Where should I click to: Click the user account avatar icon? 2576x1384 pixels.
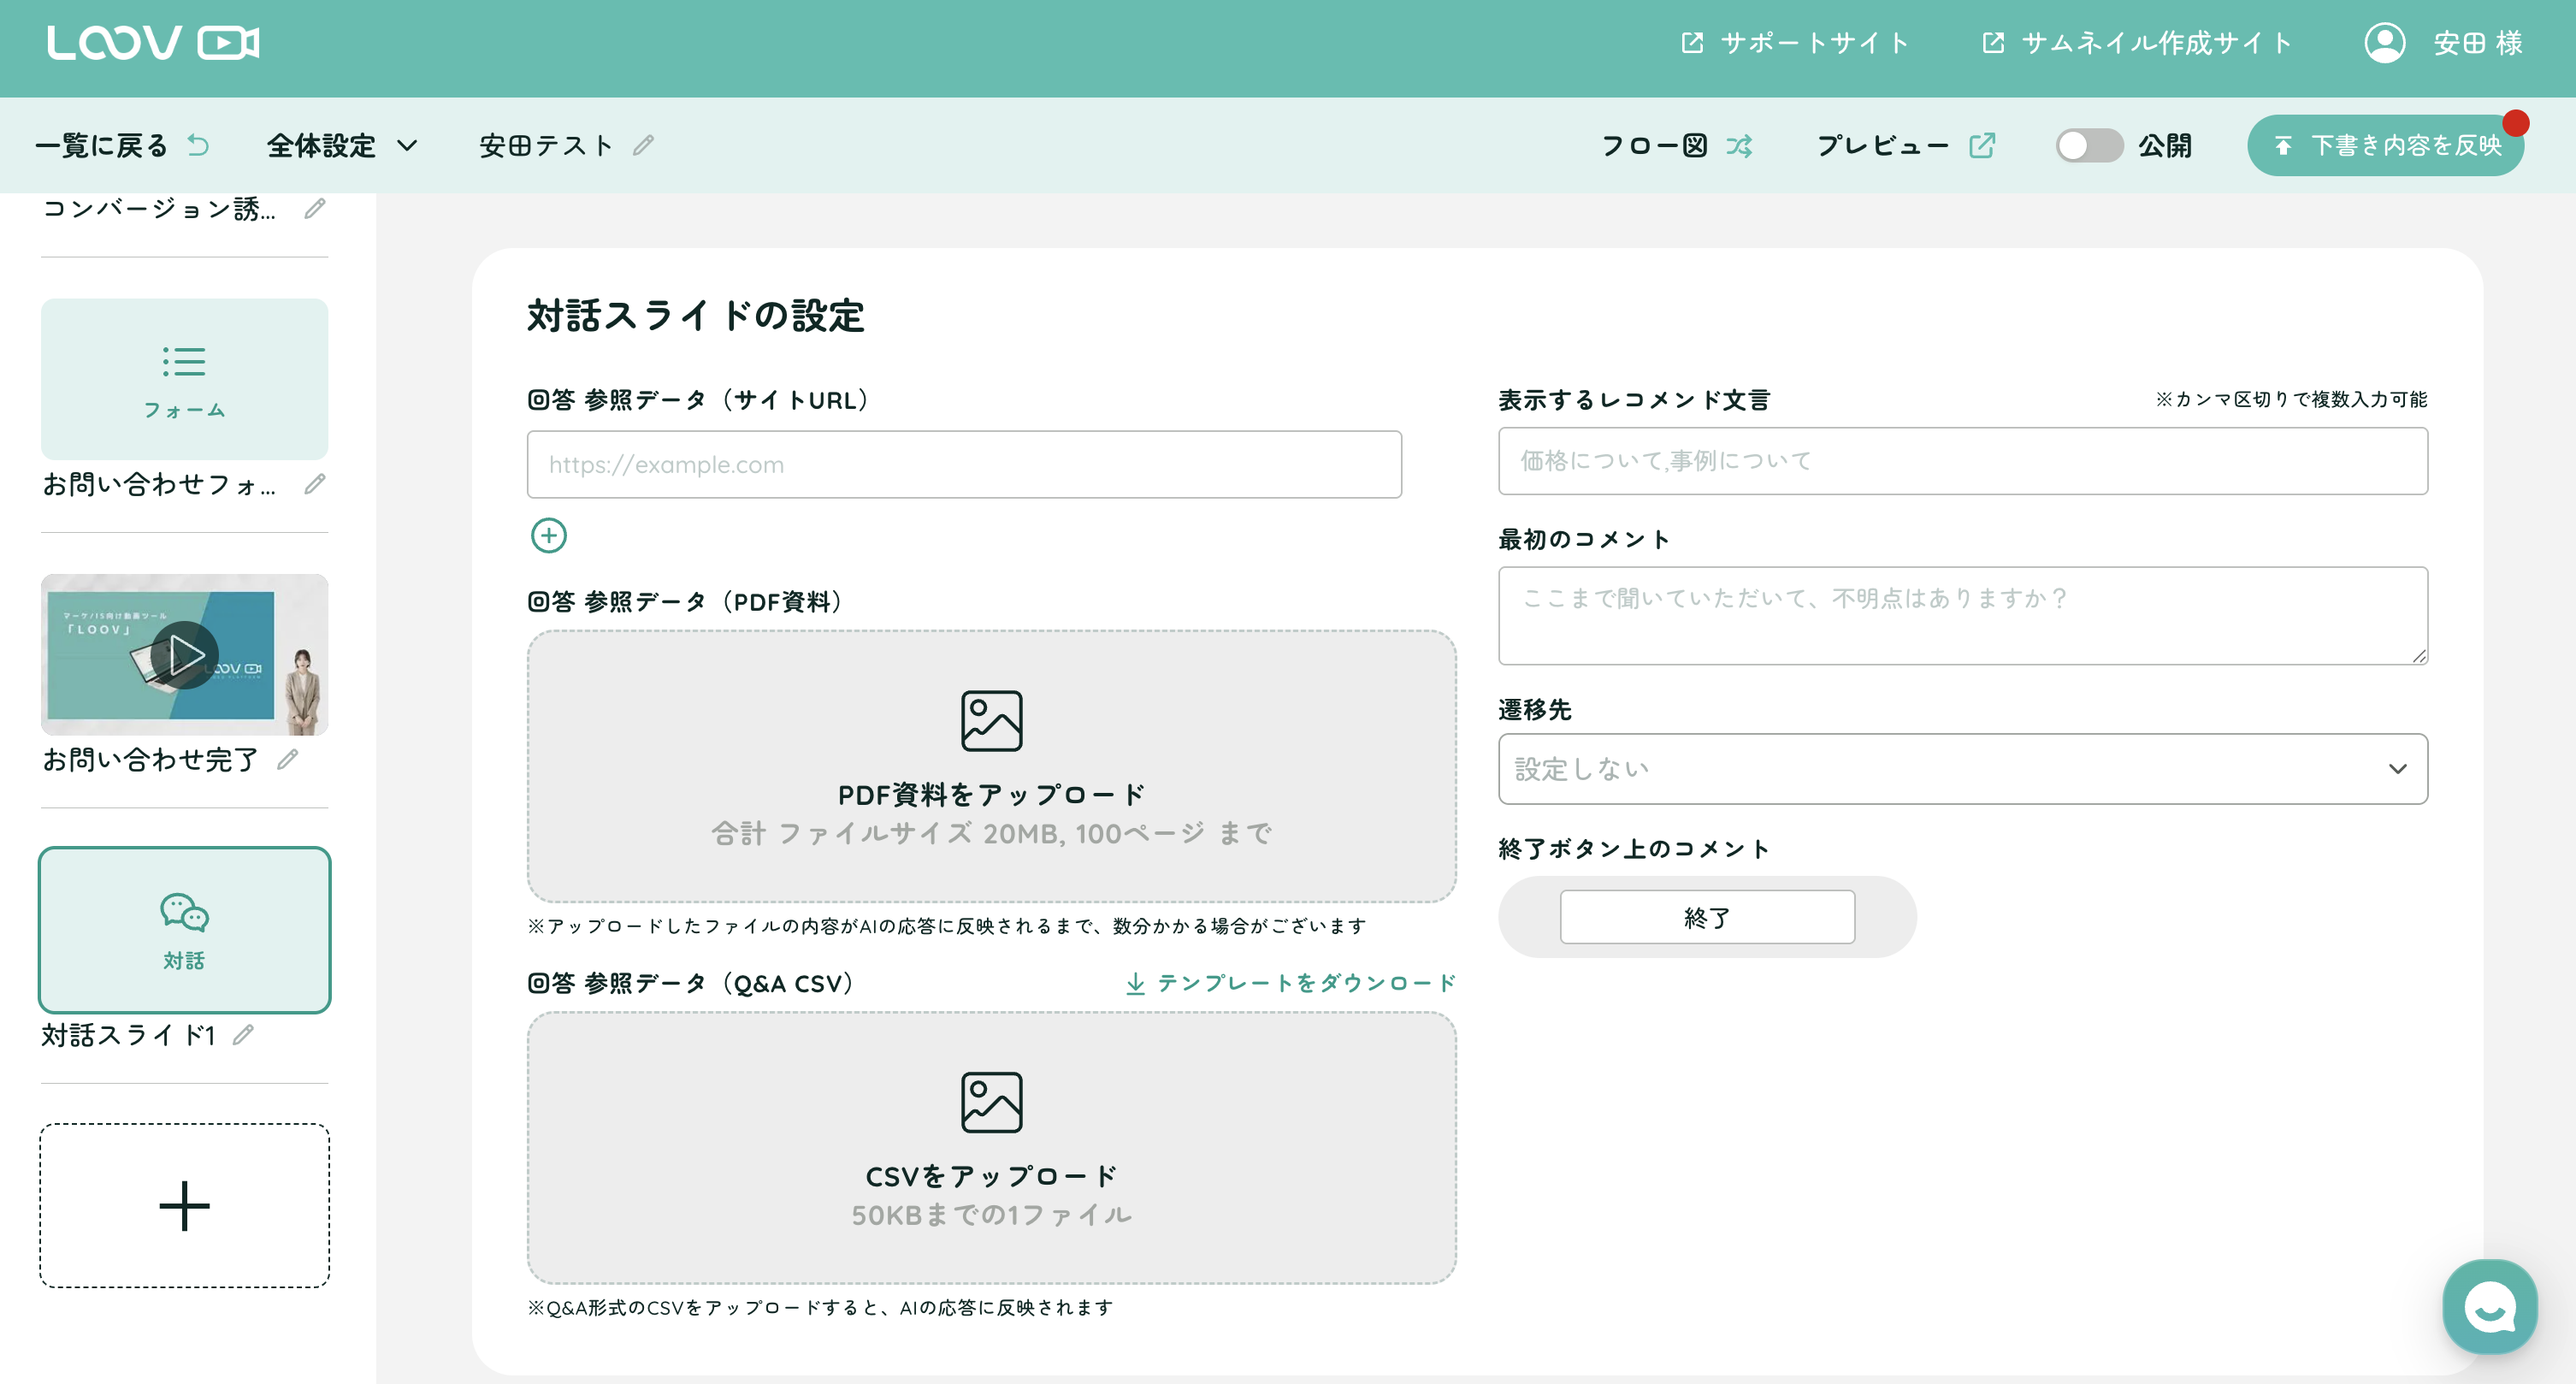[2384, 43]
